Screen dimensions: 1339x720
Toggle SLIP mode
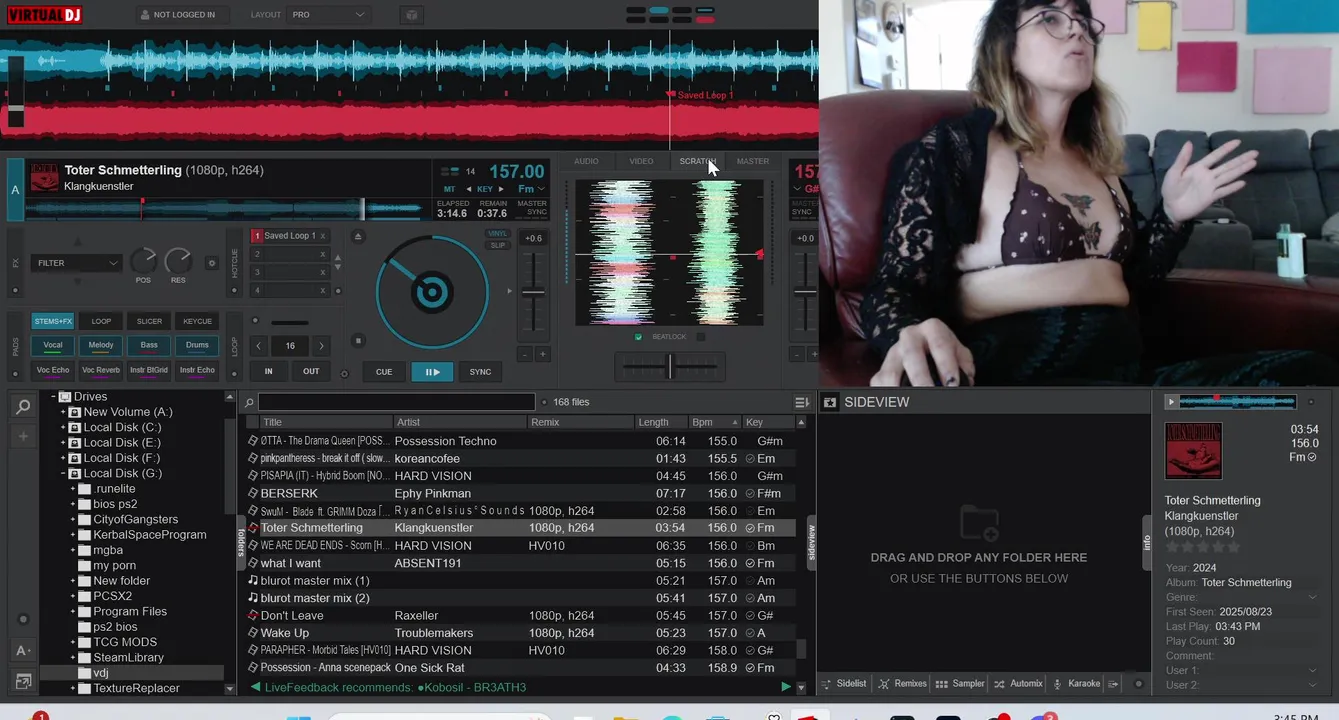[x=498, y=245]
